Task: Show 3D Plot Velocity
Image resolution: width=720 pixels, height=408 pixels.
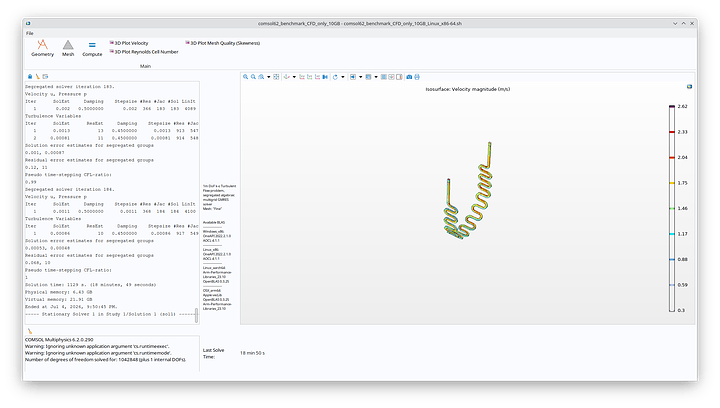Action: click(x=129, y=43)
